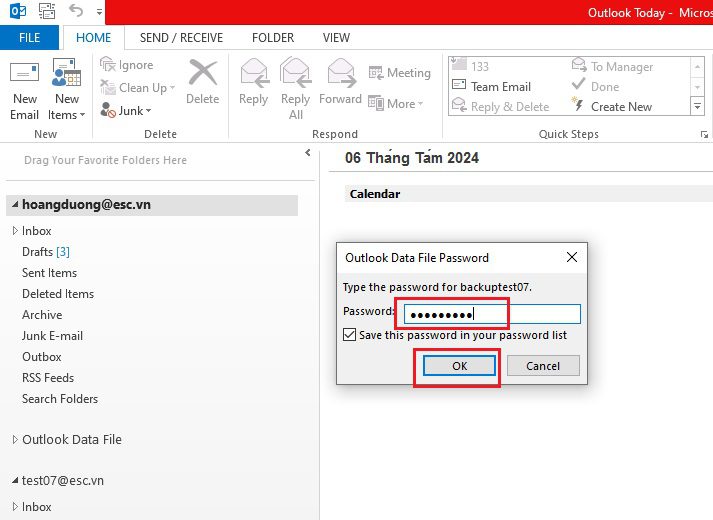This screenshot has width=713, height=520.
Task: Switch to the HOME tab
Action: 93,37
